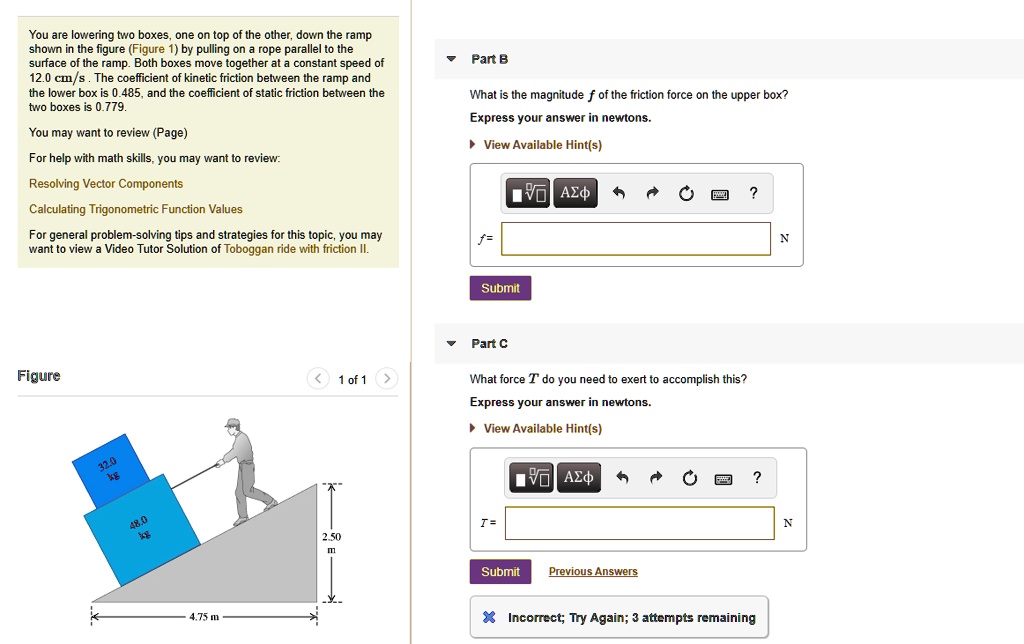Open keyboard shortcuts in Part B

719,194
